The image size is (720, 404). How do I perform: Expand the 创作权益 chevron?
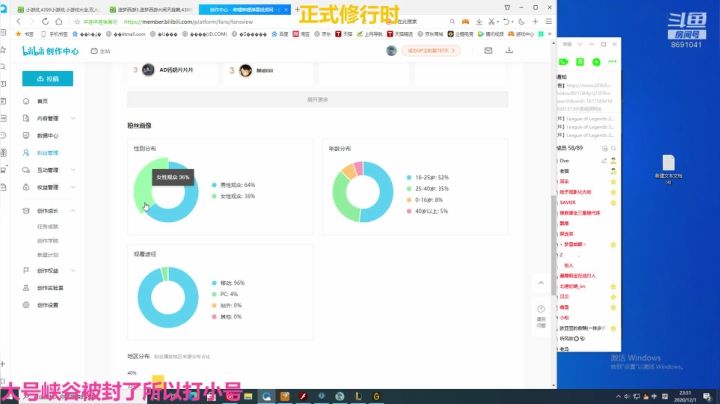(x=73, y=270)
